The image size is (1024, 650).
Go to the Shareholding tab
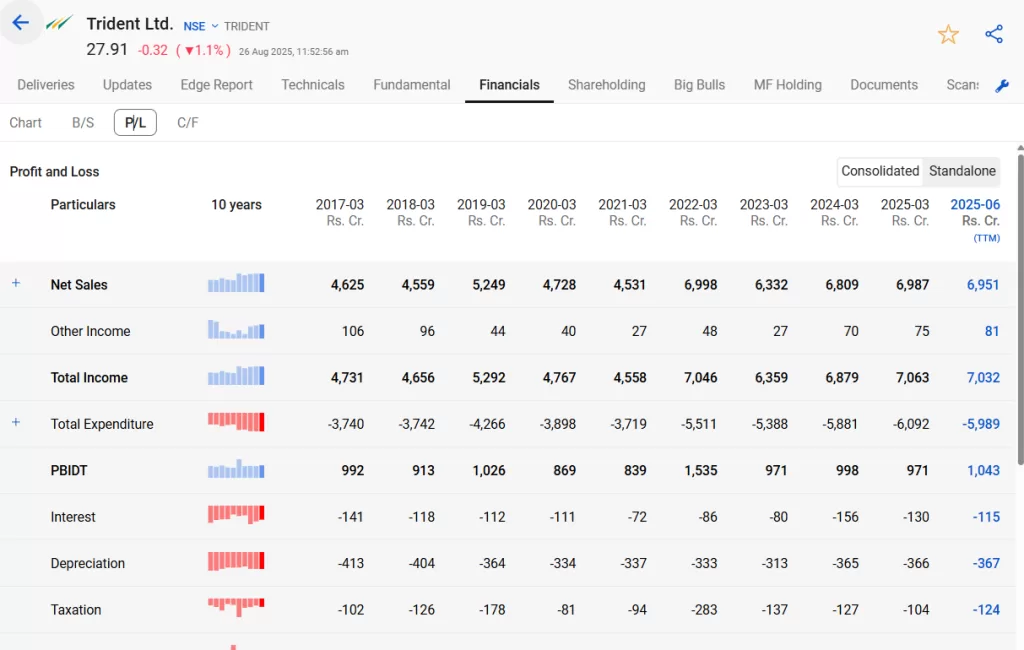click(607, 85)
